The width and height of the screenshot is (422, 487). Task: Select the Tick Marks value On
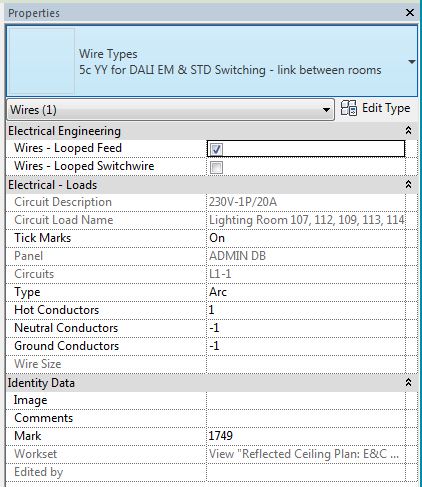tap(306, 238)
